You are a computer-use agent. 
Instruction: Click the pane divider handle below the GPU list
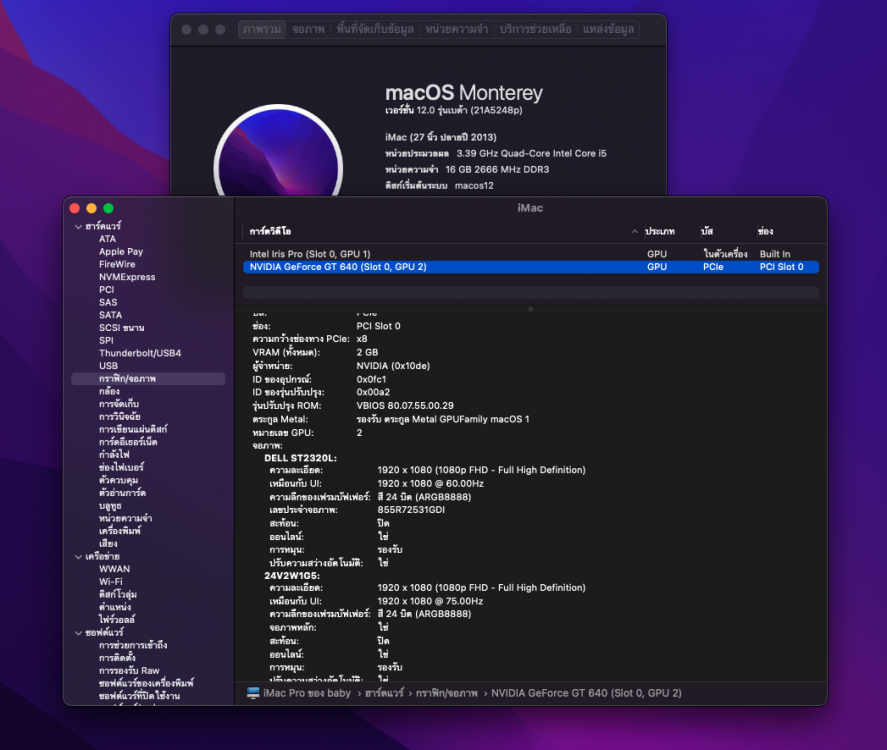pos(531,309)
